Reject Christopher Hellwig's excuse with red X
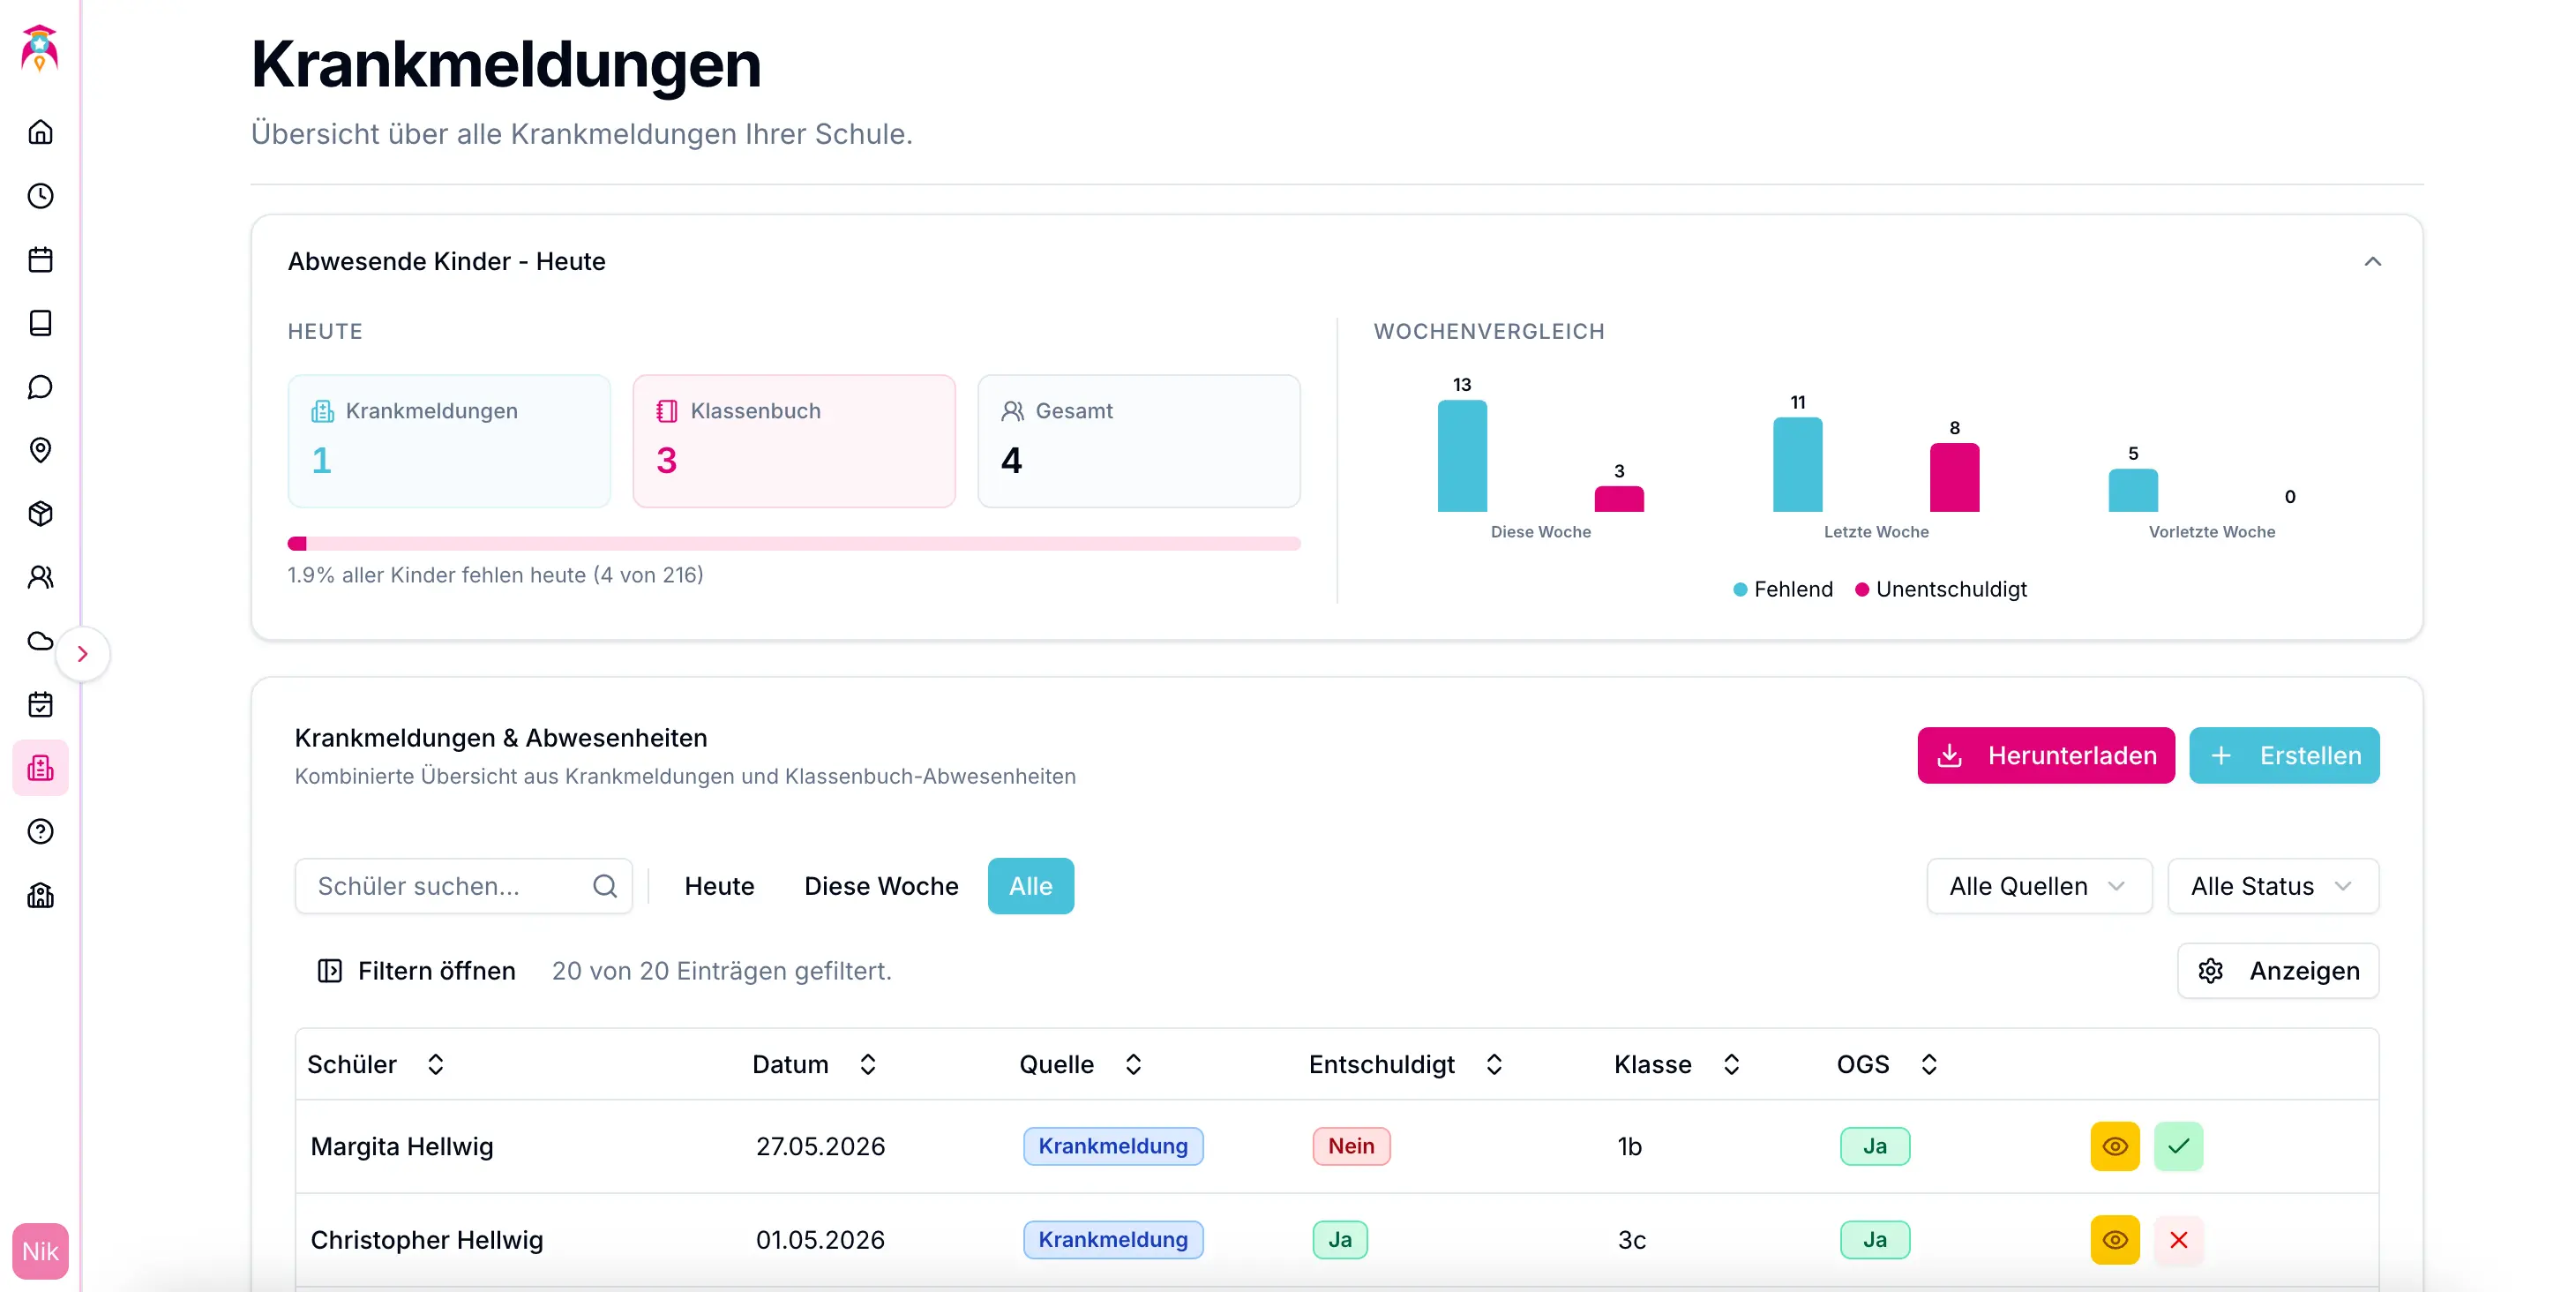Viewport: 2576px width, 1292px height. pyautogui.click(x=2178, y=1240)
